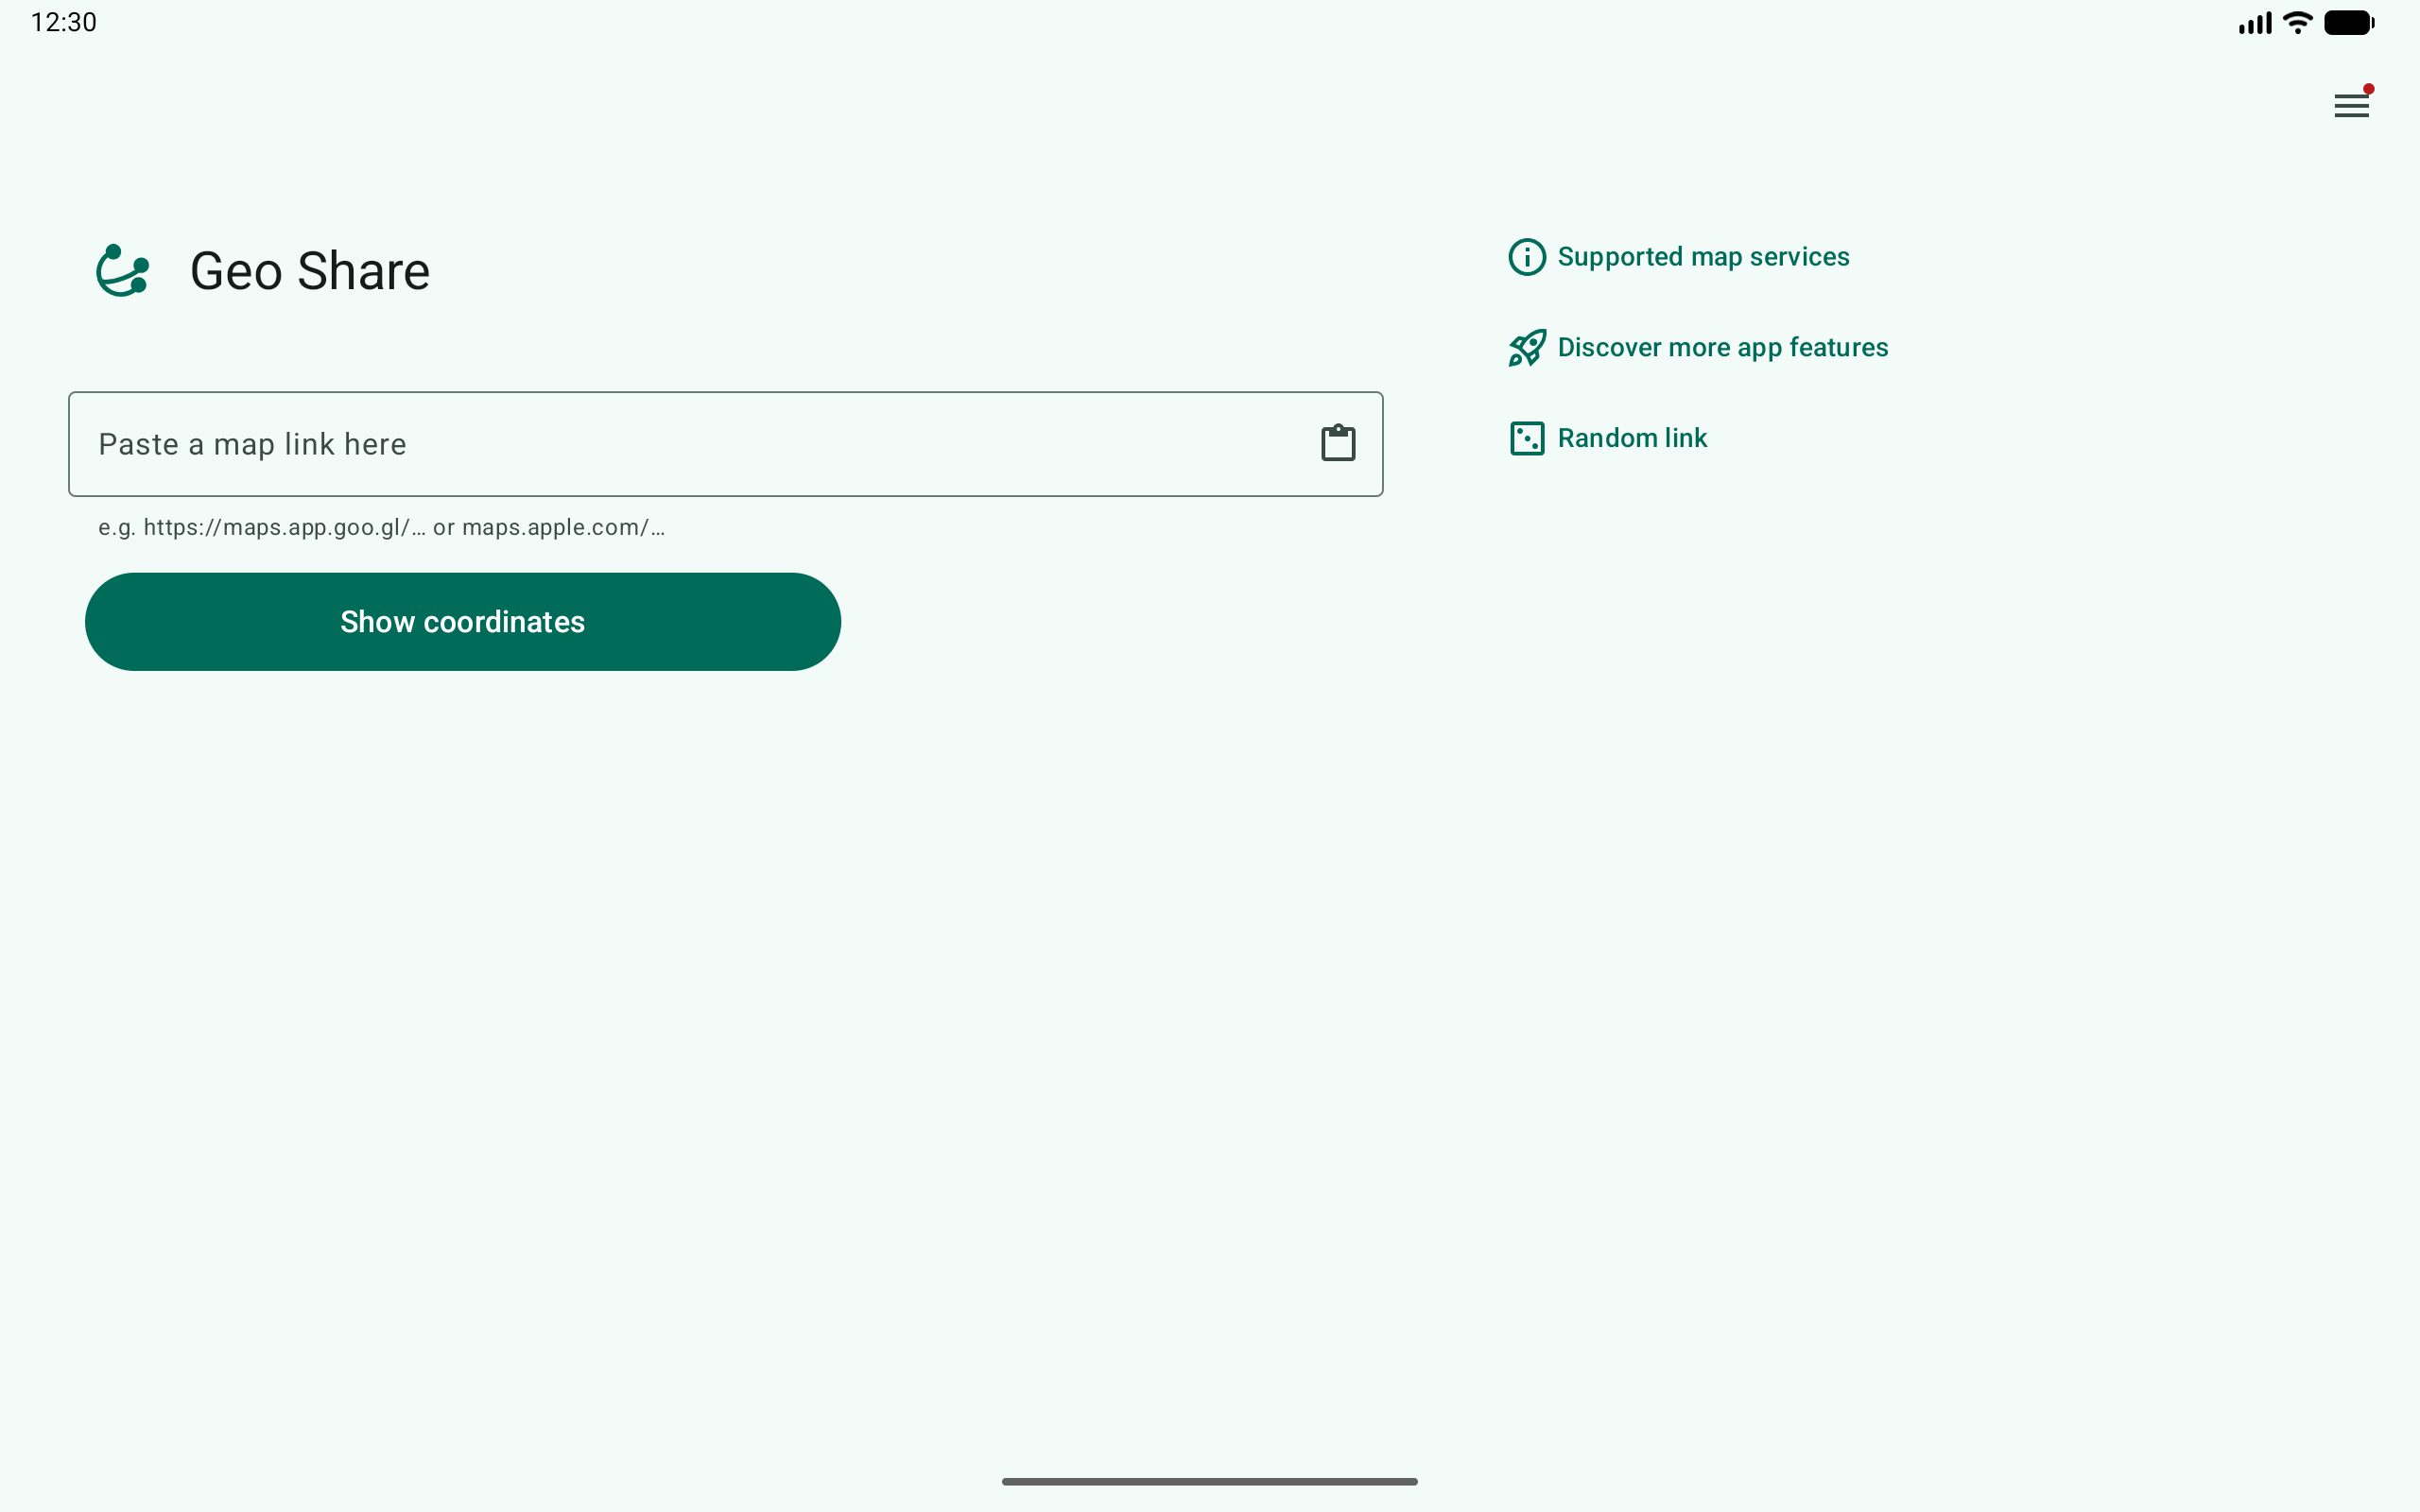This screenshot has width=2420, height=1512.
Task: Click the dice icon
Action: (1526, 438)
